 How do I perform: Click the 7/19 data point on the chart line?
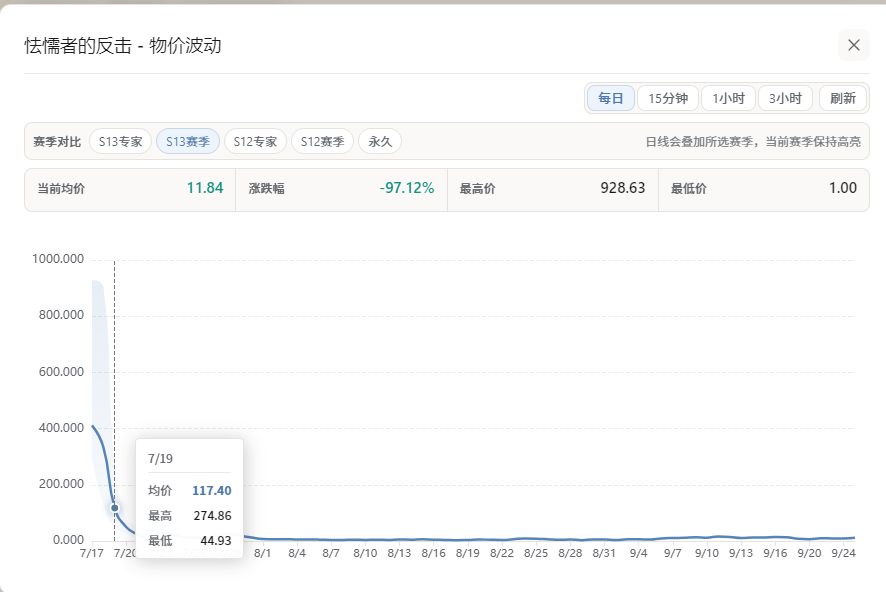[x=115, y=508]
